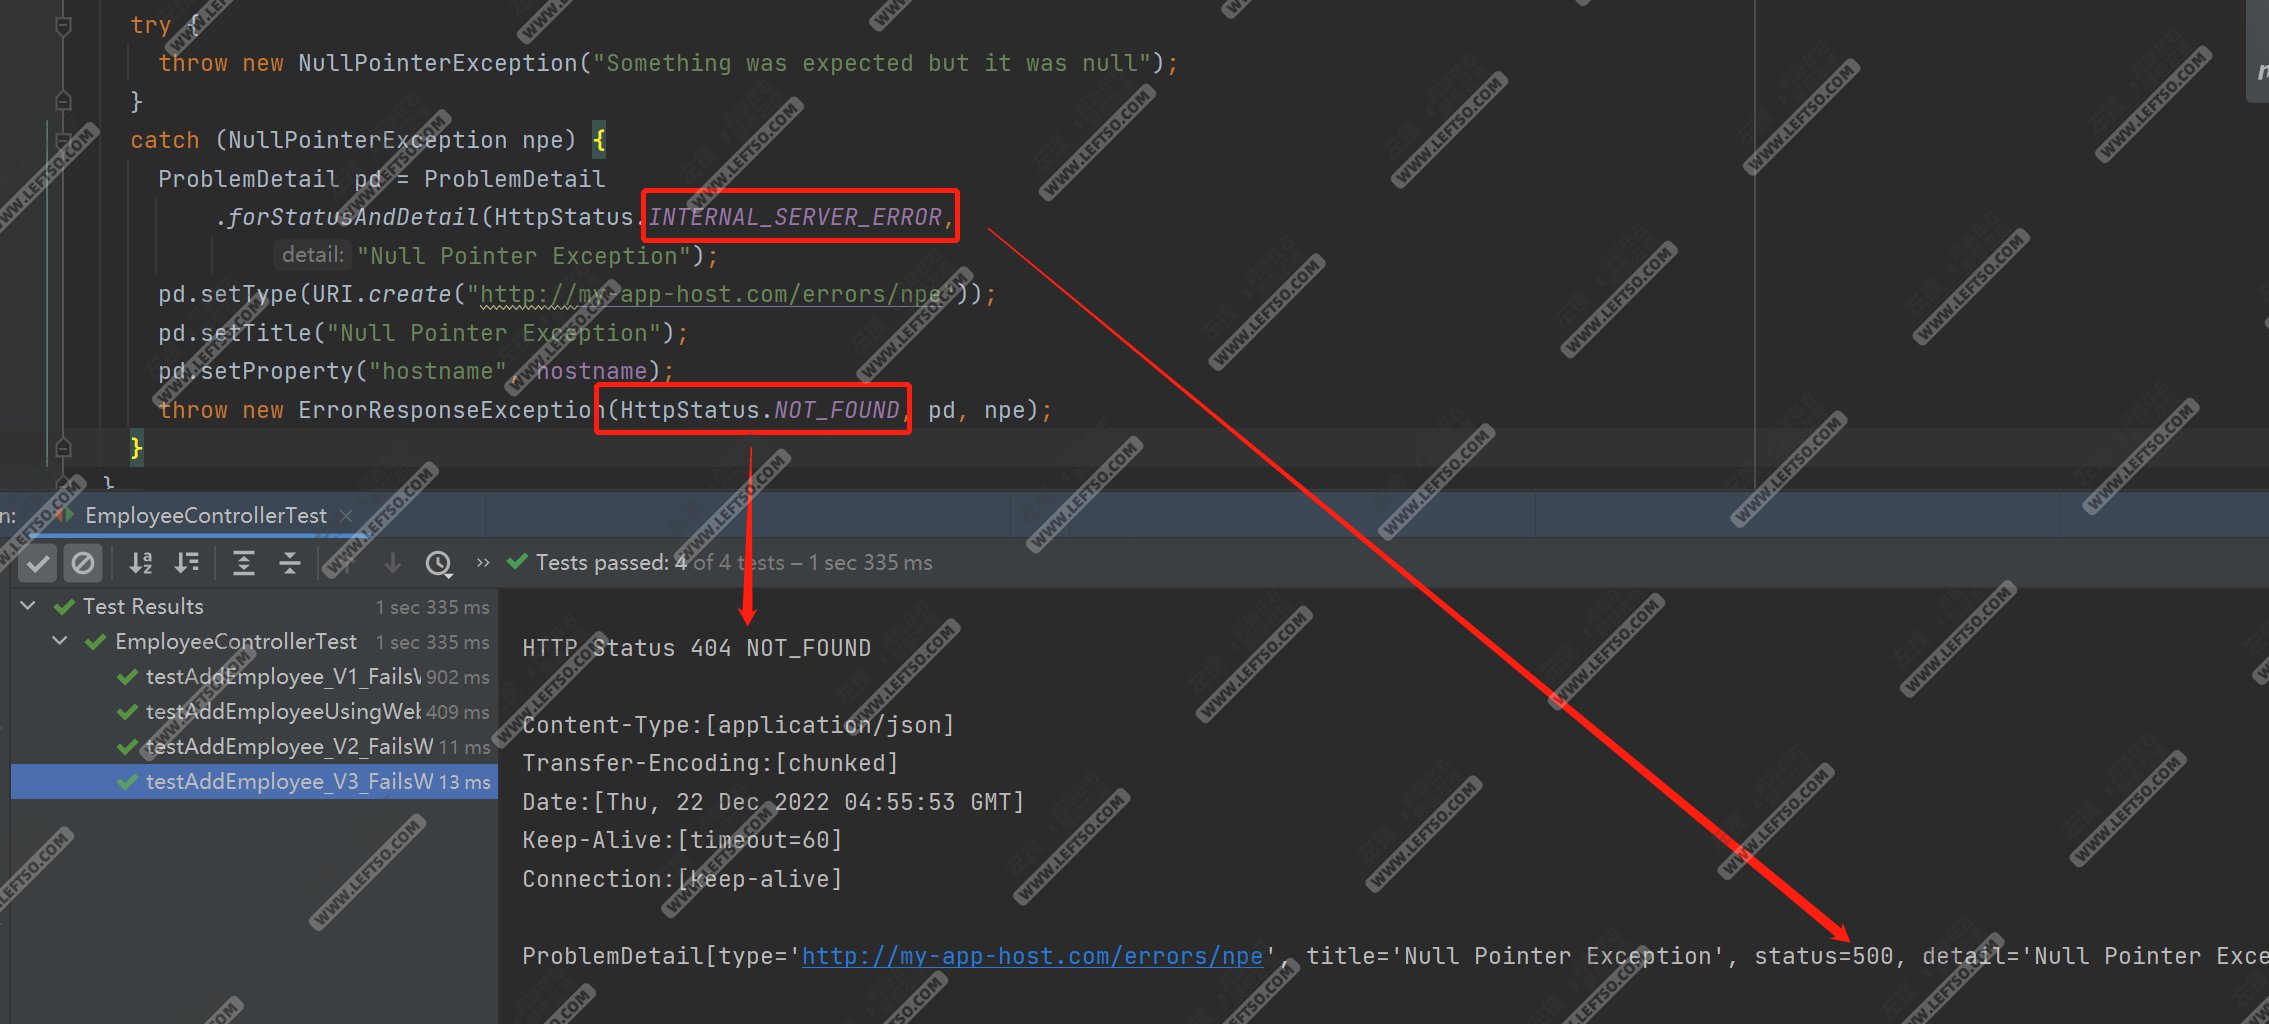This screenshot has width=2269, height=1024.
Task: Open the my-app-host.com/errors/npe link in console
Action: pos(1031,957)
